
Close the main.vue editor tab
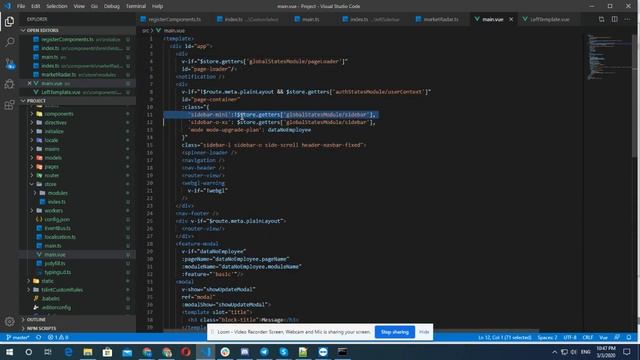tap(511, 19)
